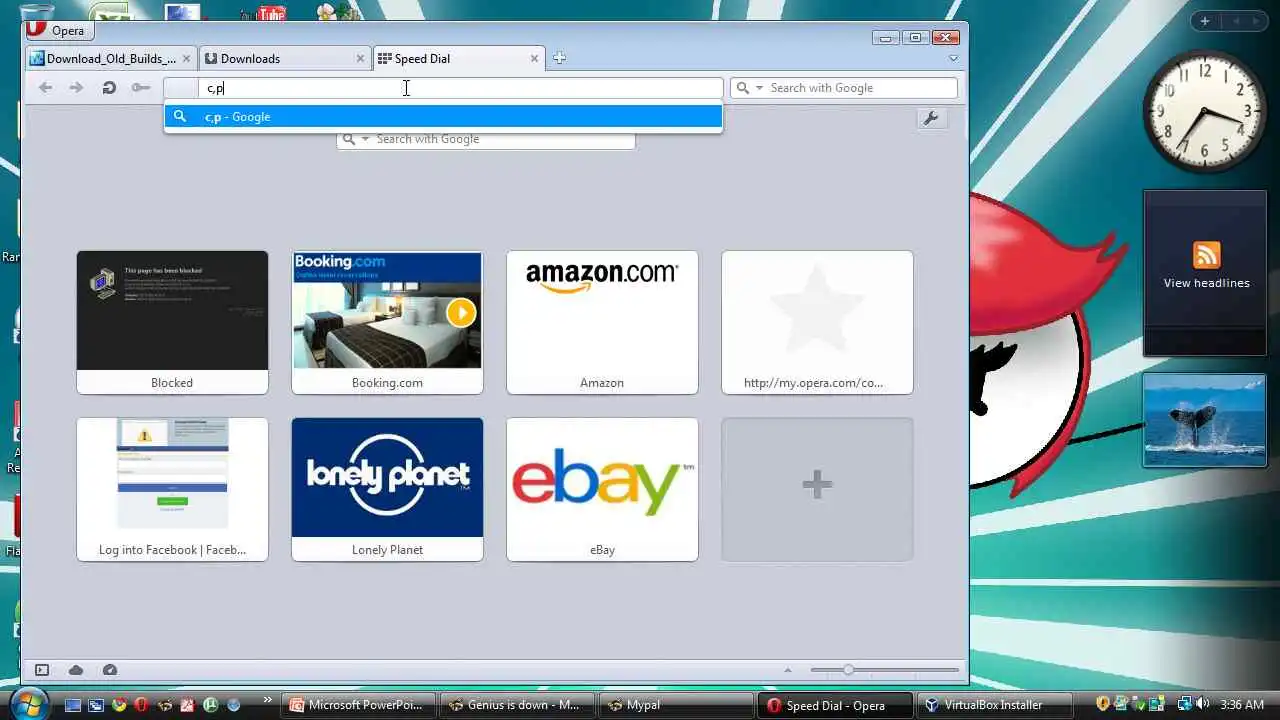Image resolution: width=1280 pixels, height=720 pixels.
Task: Add a new speed dial entry
Action: (817, 489)
